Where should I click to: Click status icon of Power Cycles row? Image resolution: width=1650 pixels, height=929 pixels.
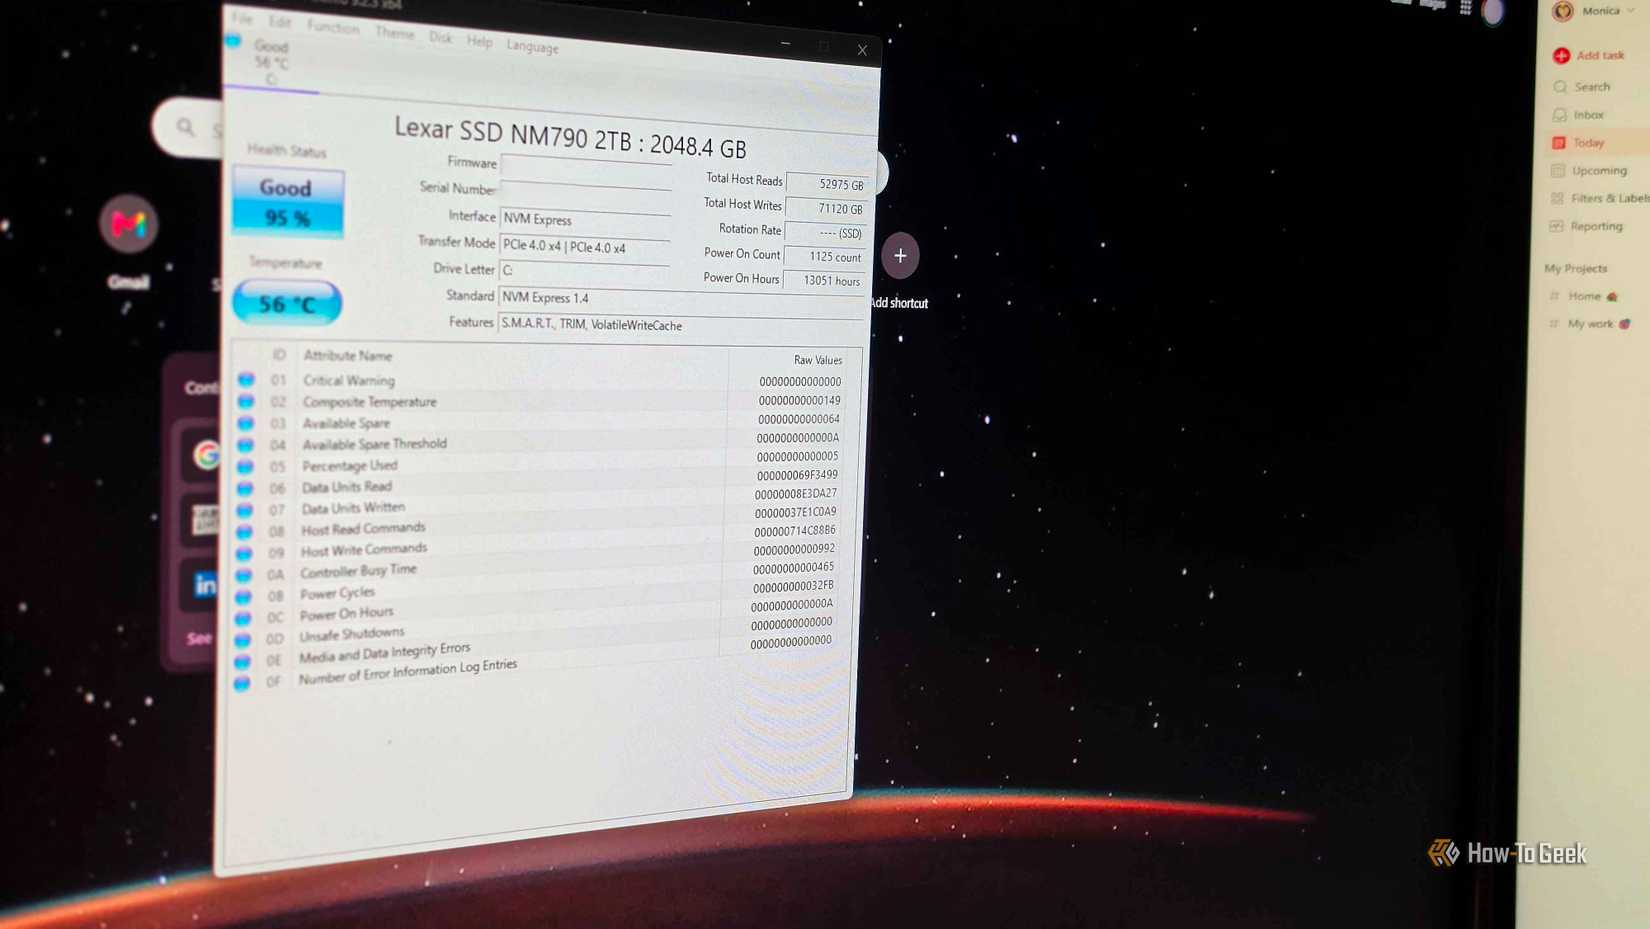coord(243,597)
